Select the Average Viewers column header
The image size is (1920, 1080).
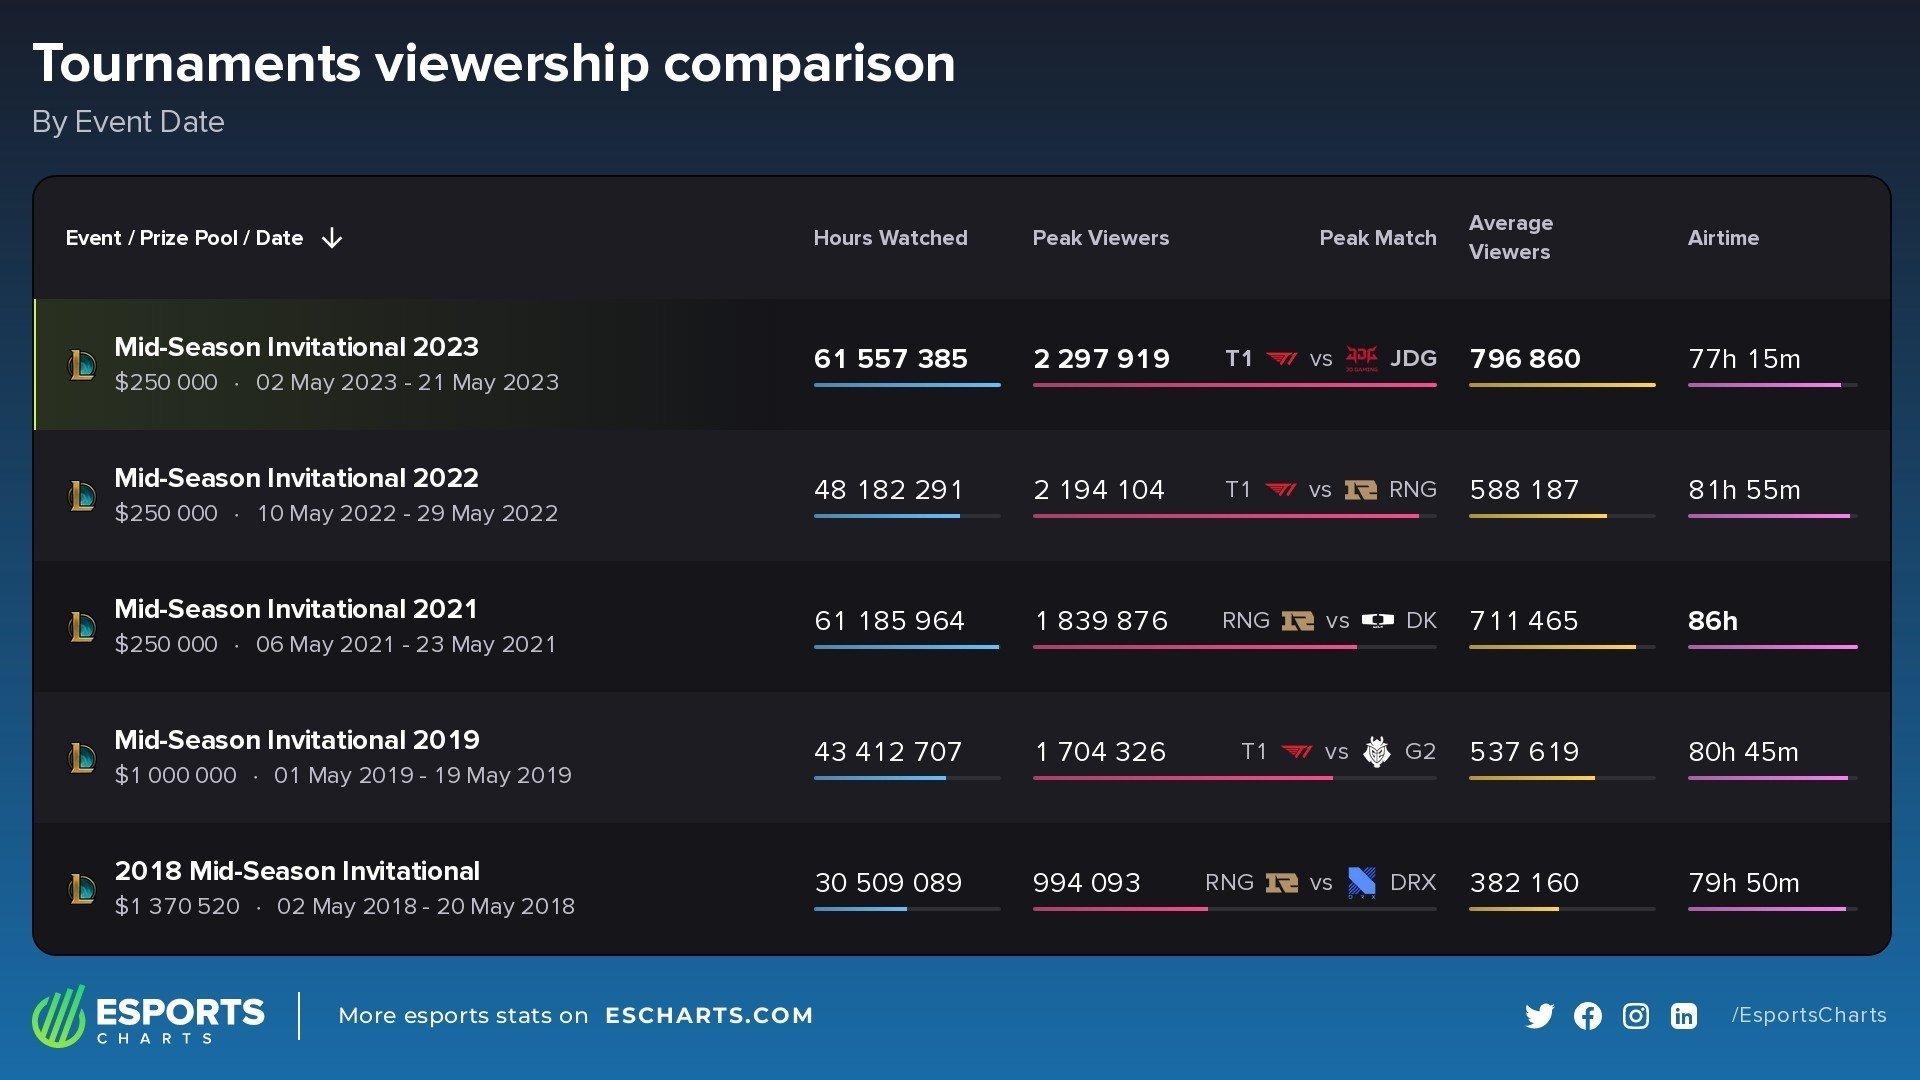[x=1511, y=237]
